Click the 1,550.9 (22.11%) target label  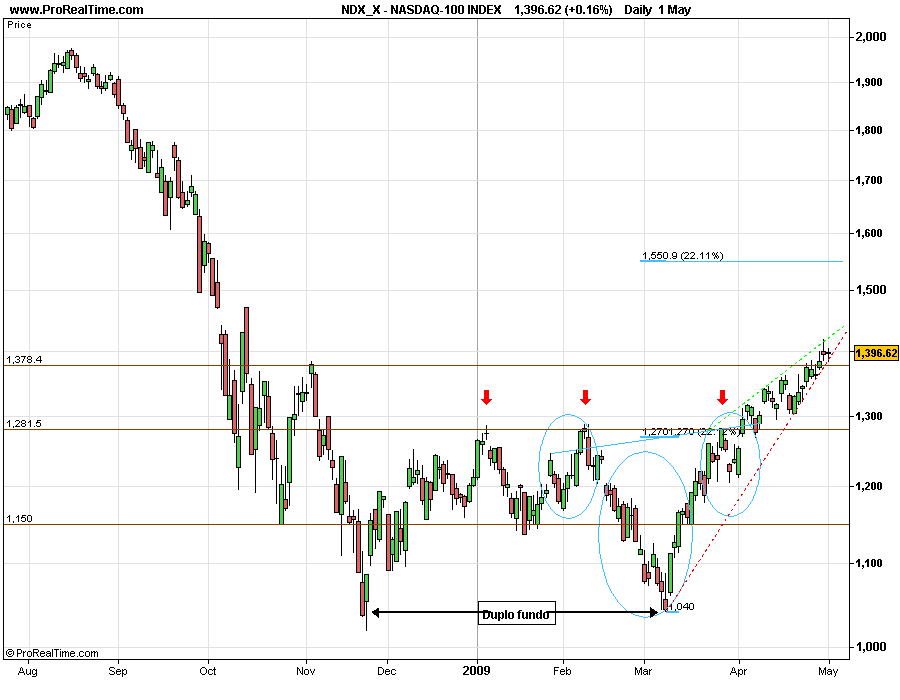(x=682, y=255)
